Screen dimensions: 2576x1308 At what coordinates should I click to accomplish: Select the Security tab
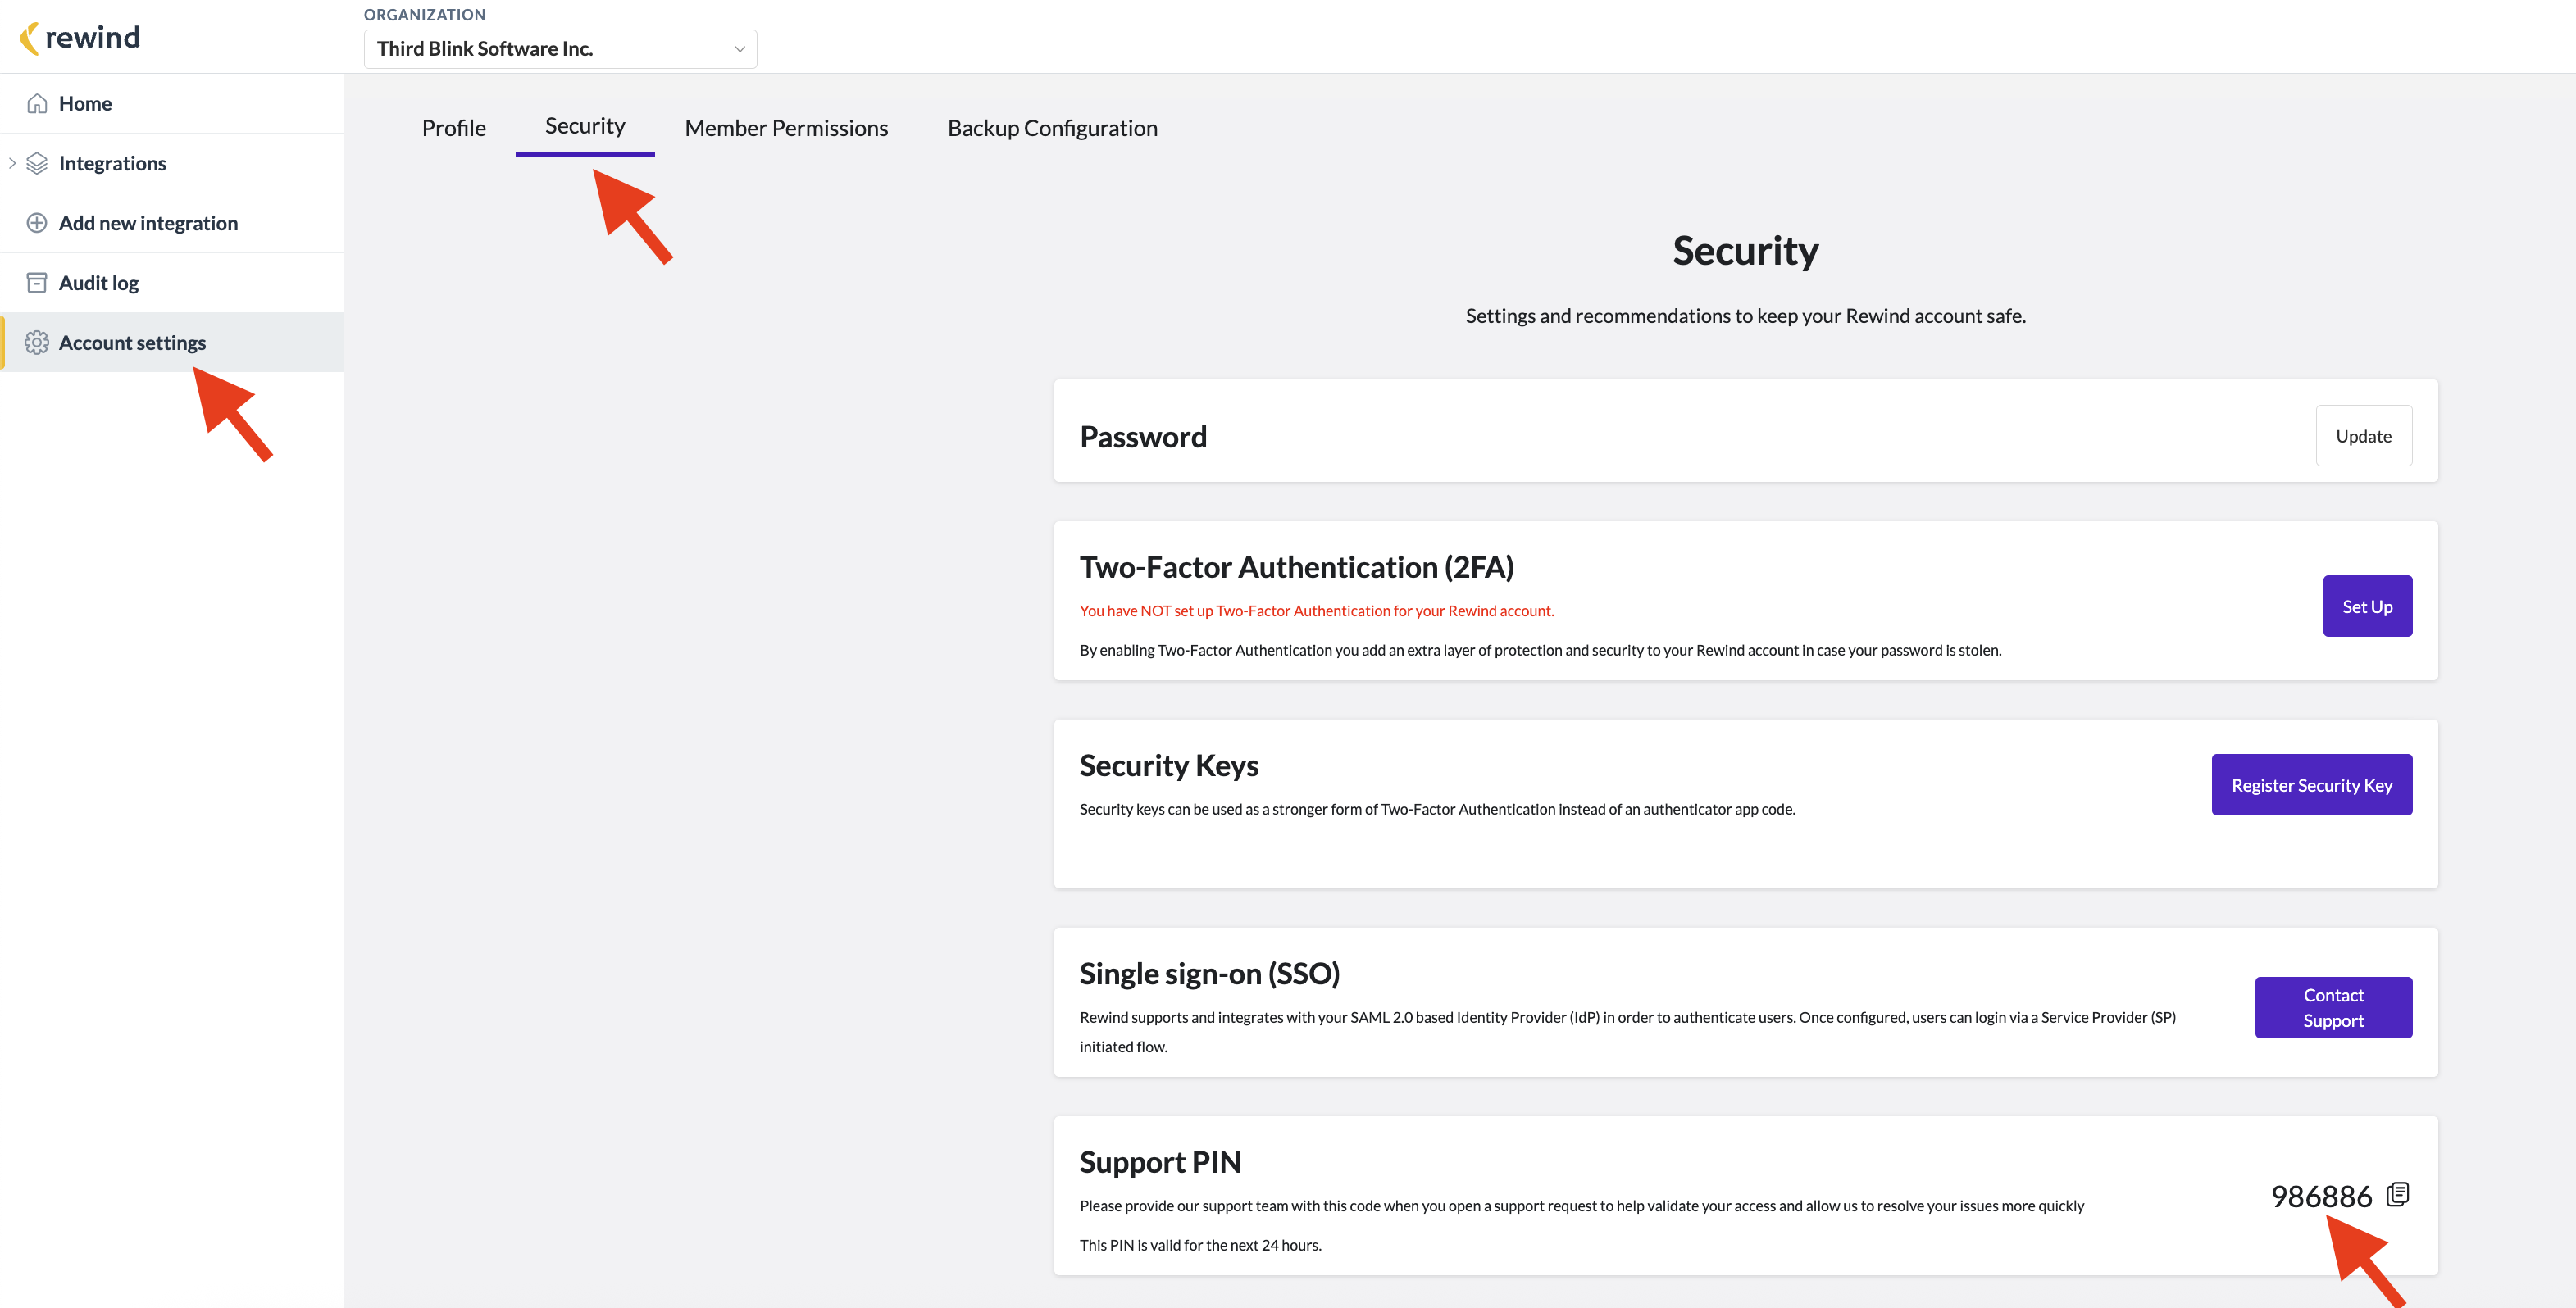(585, 126)
